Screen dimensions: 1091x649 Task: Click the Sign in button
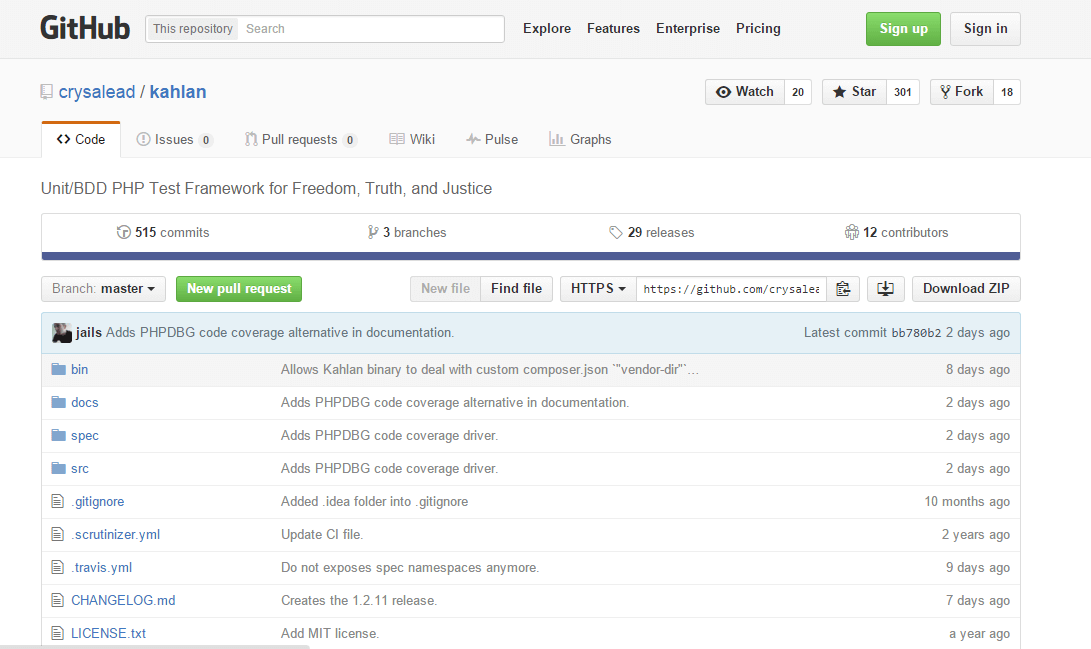pos(985,29)
